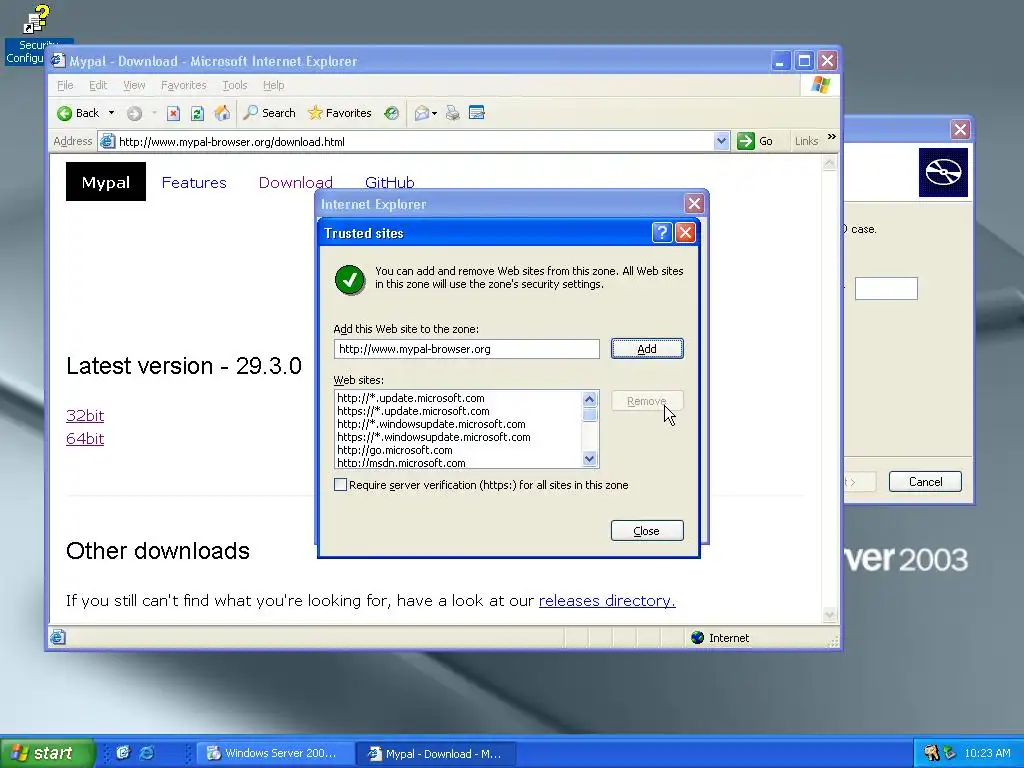Click the Mypal - Download taskbar button
The height and width of the screenshot is (768, 1024).
tap(437, 753)
